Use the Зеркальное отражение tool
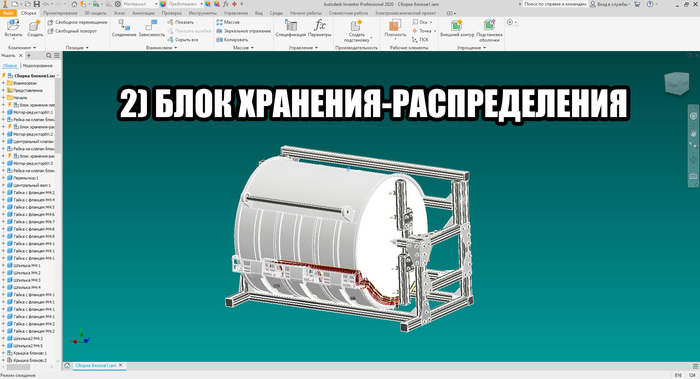This screenshot has height=379, width=700. 243,31
